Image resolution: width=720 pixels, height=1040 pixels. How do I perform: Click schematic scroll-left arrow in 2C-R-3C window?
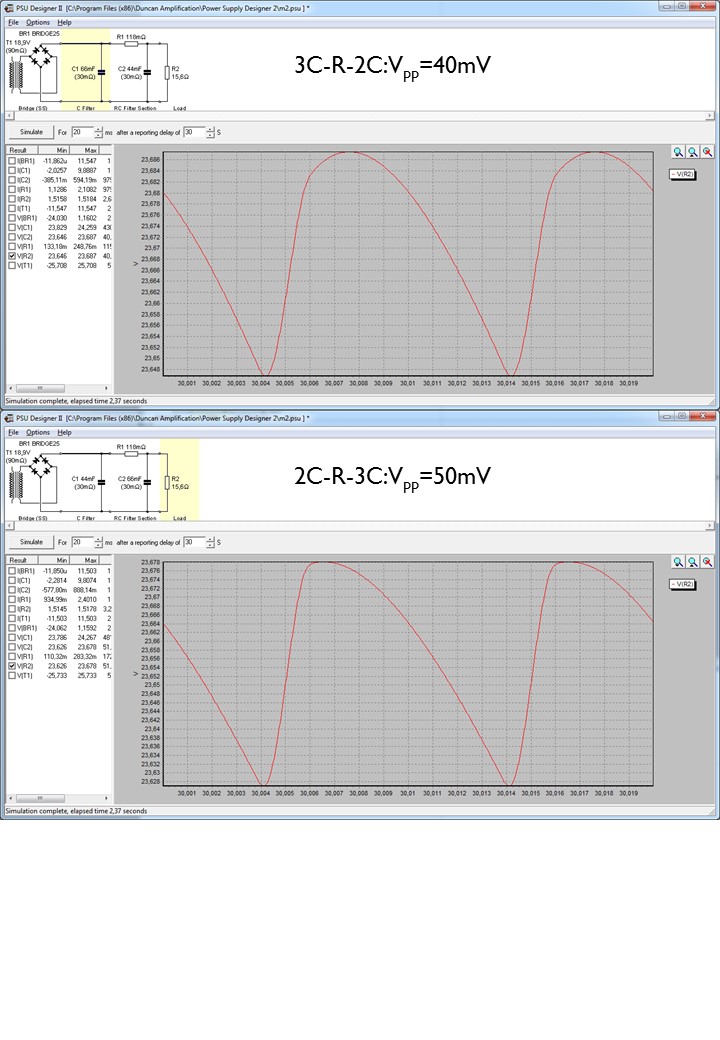[x=9, y=525]
